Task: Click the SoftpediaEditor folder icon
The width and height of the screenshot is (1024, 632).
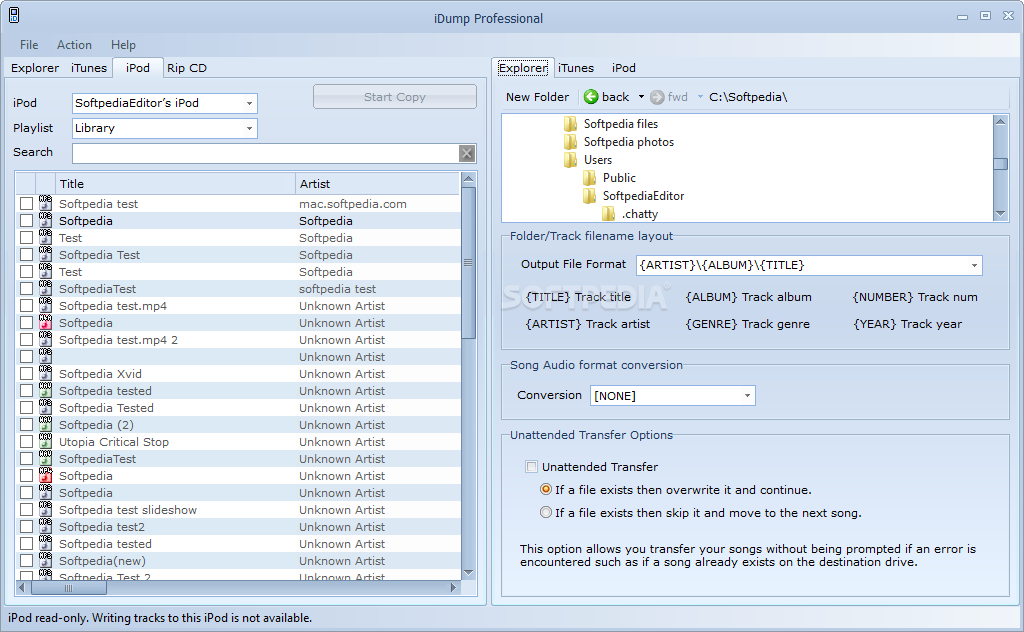Action: (590, 196)
